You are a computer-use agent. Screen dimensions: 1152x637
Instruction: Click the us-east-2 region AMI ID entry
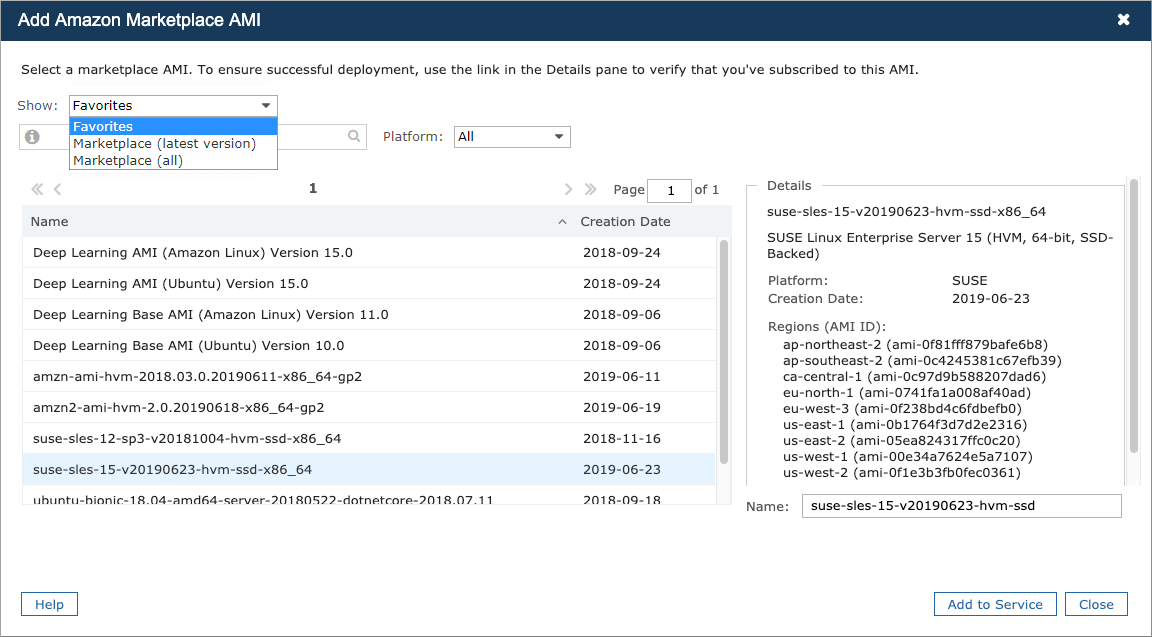coord(901,441)
